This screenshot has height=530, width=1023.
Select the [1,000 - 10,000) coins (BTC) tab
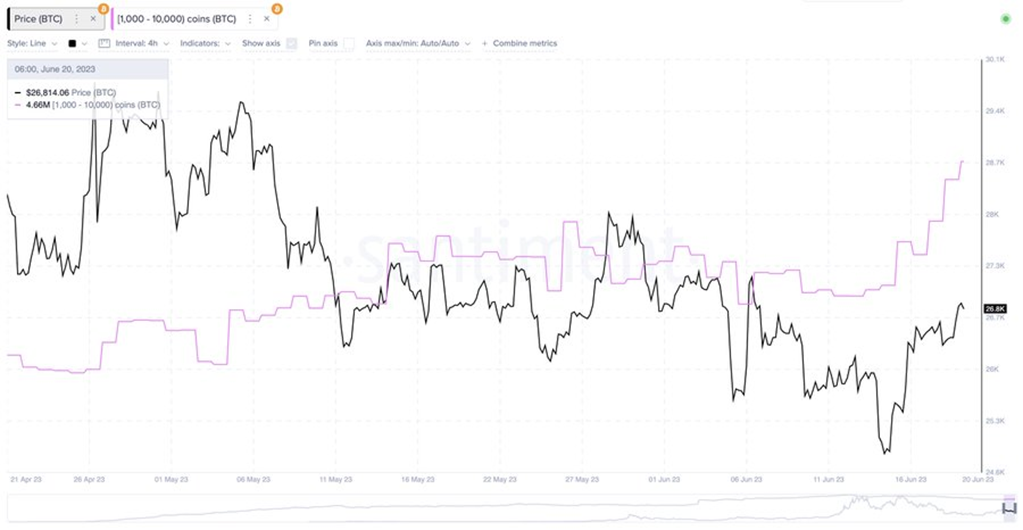pos(180,18)
